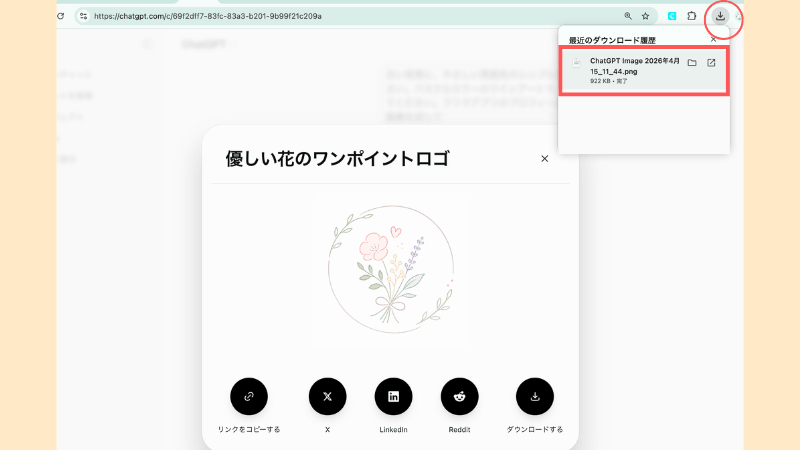Click the file icon of downloaded PNG

click(577, 63)
